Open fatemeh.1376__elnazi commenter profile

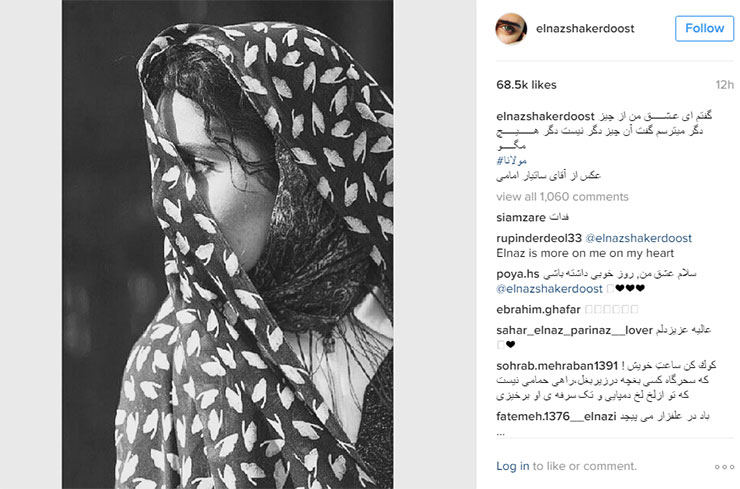[556, 416]
